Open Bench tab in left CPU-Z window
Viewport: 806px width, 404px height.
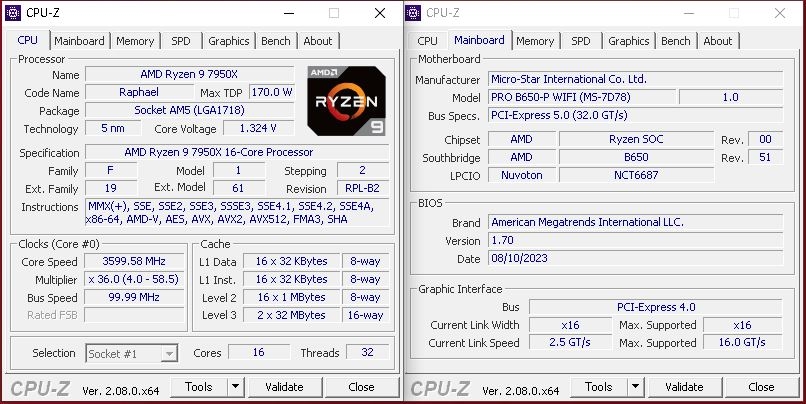point(276,41)
